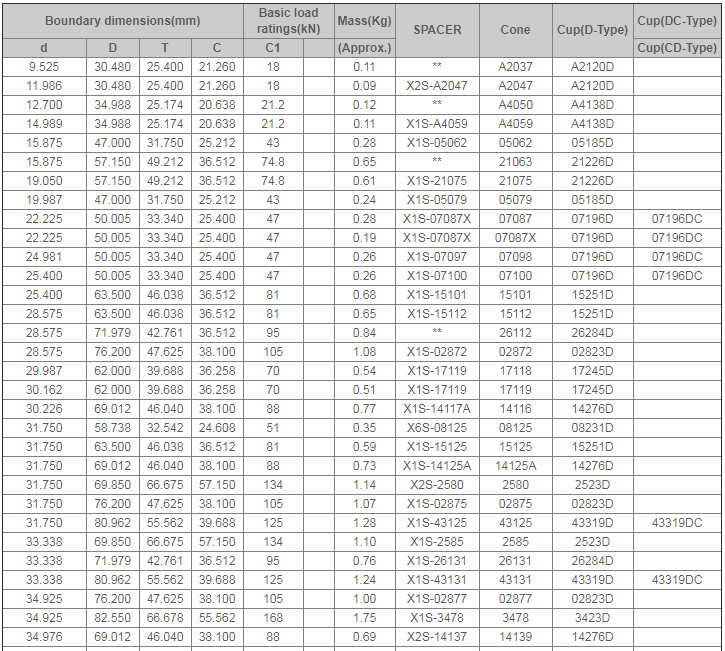
Task: Select the Basic load ratings(kN) header
Action: coord(288,21)
